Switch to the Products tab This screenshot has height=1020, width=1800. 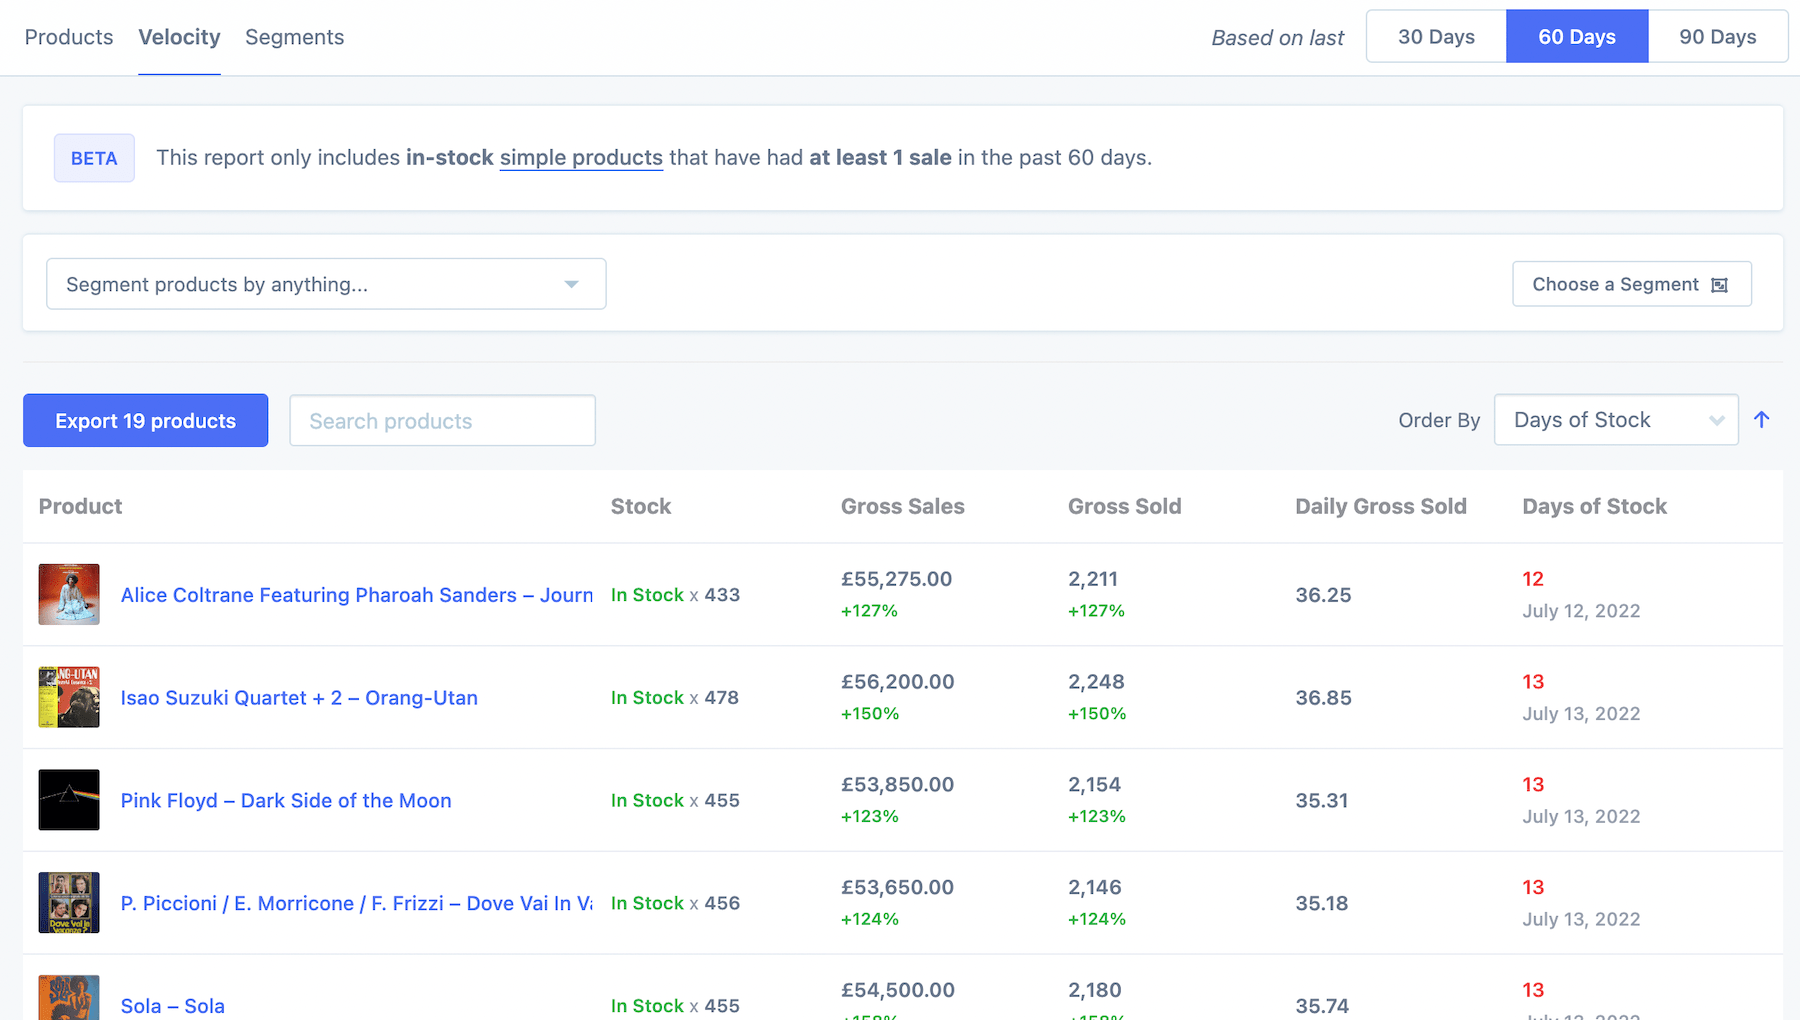point(68,37)
